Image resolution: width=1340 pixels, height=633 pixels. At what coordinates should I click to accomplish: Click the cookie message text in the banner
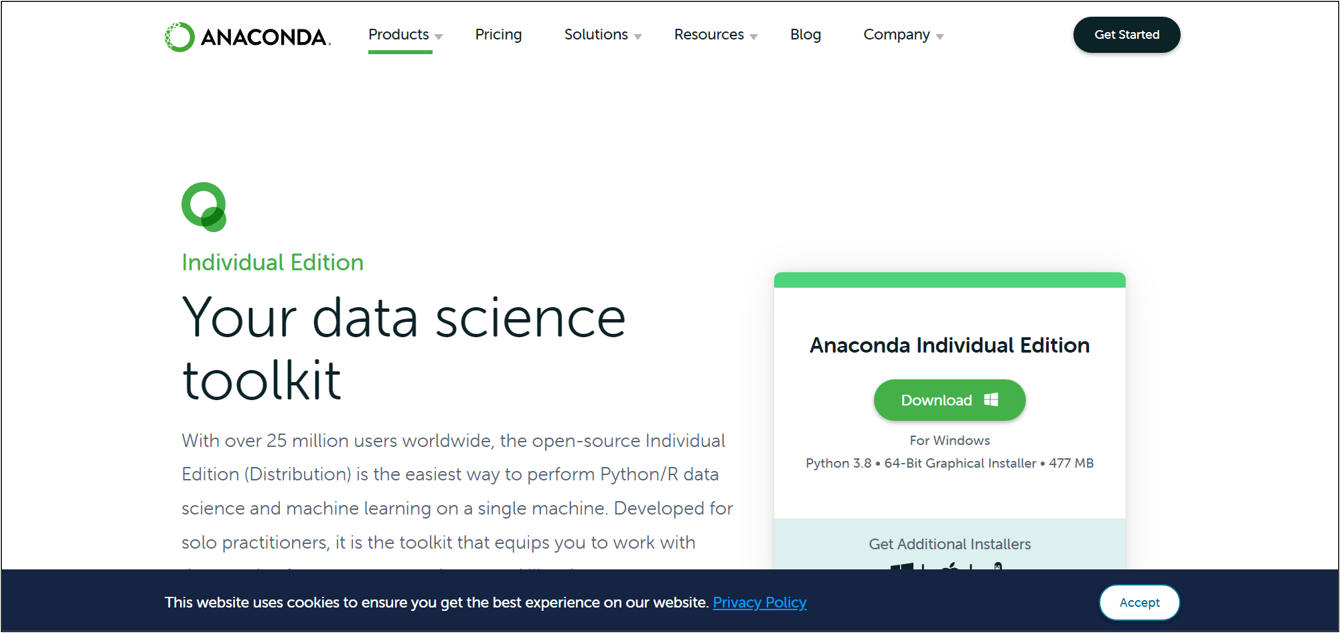coord(437,602)
